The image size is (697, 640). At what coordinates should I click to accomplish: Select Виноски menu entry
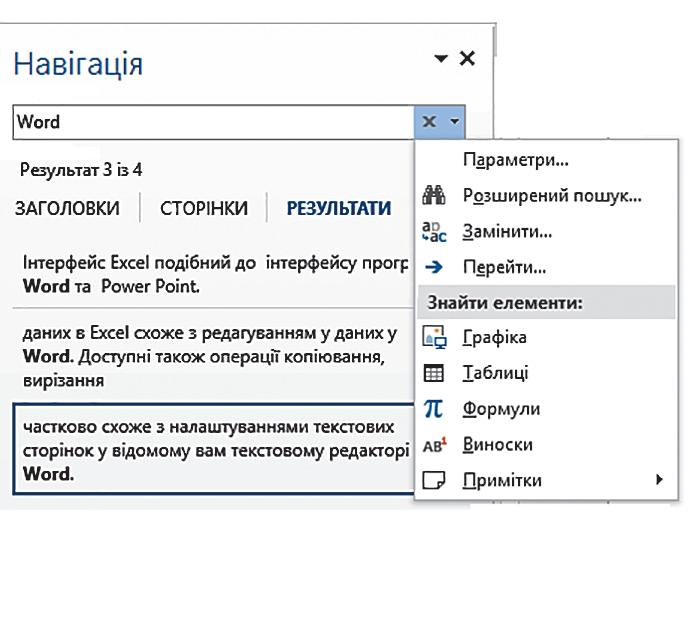coord(546,445)
